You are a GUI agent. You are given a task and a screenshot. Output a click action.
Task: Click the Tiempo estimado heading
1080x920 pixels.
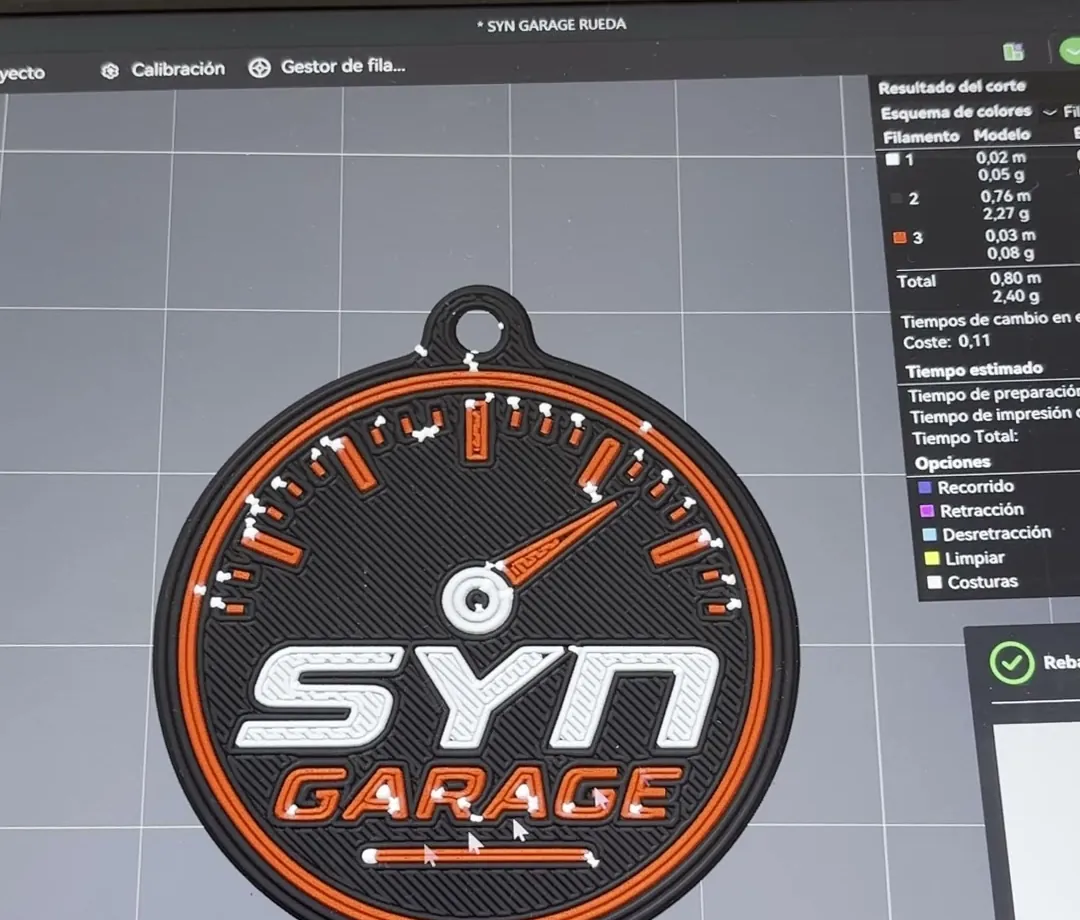point(974,370)
